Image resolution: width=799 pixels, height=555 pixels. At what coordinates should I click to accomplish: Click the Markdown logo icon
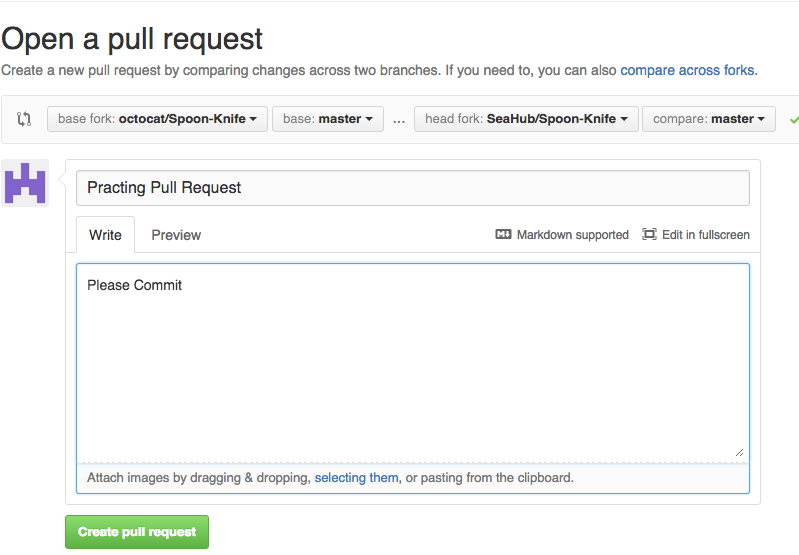[x=503, y=235]
